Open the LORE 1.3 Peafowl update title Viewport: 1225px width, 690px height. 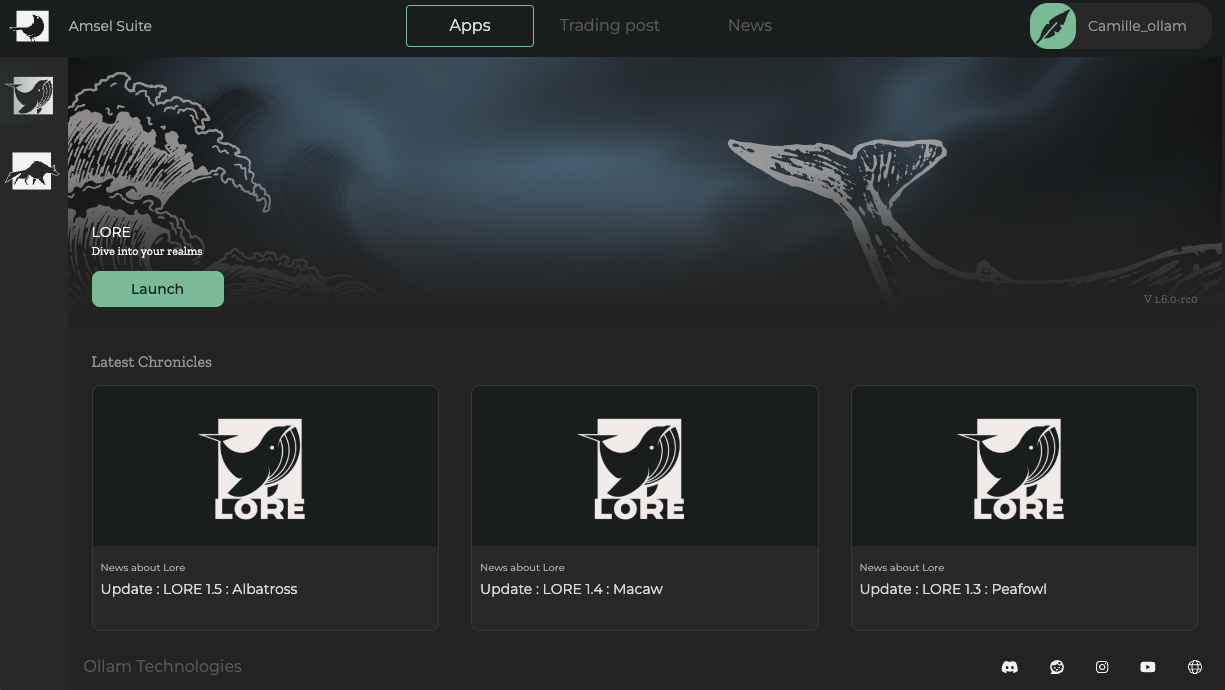click(x=953, y=589)
